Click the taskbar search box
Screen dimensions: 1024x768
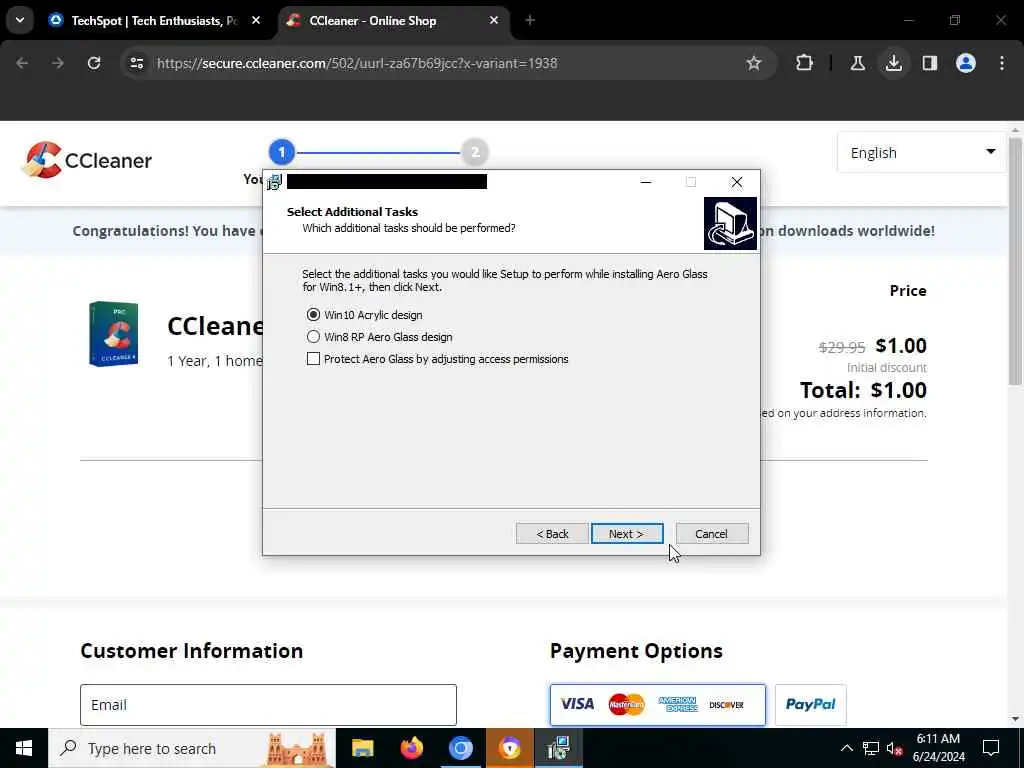[192, 748]
